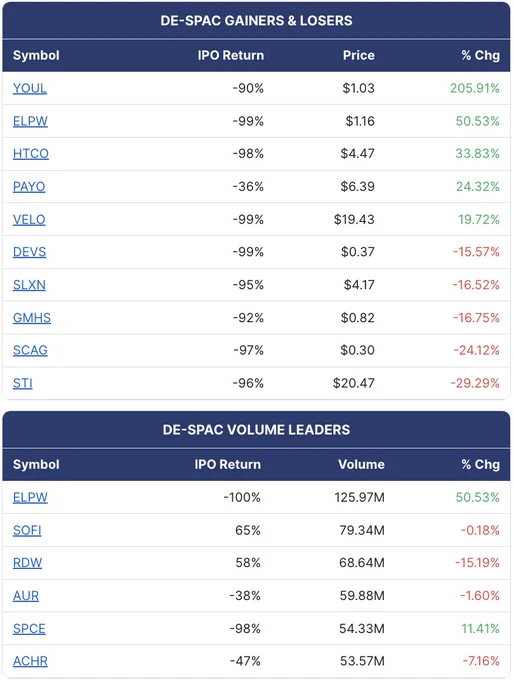The image size is (514, 680).
Task: Open the GMHS ticker link
Action: click(32, 318)
